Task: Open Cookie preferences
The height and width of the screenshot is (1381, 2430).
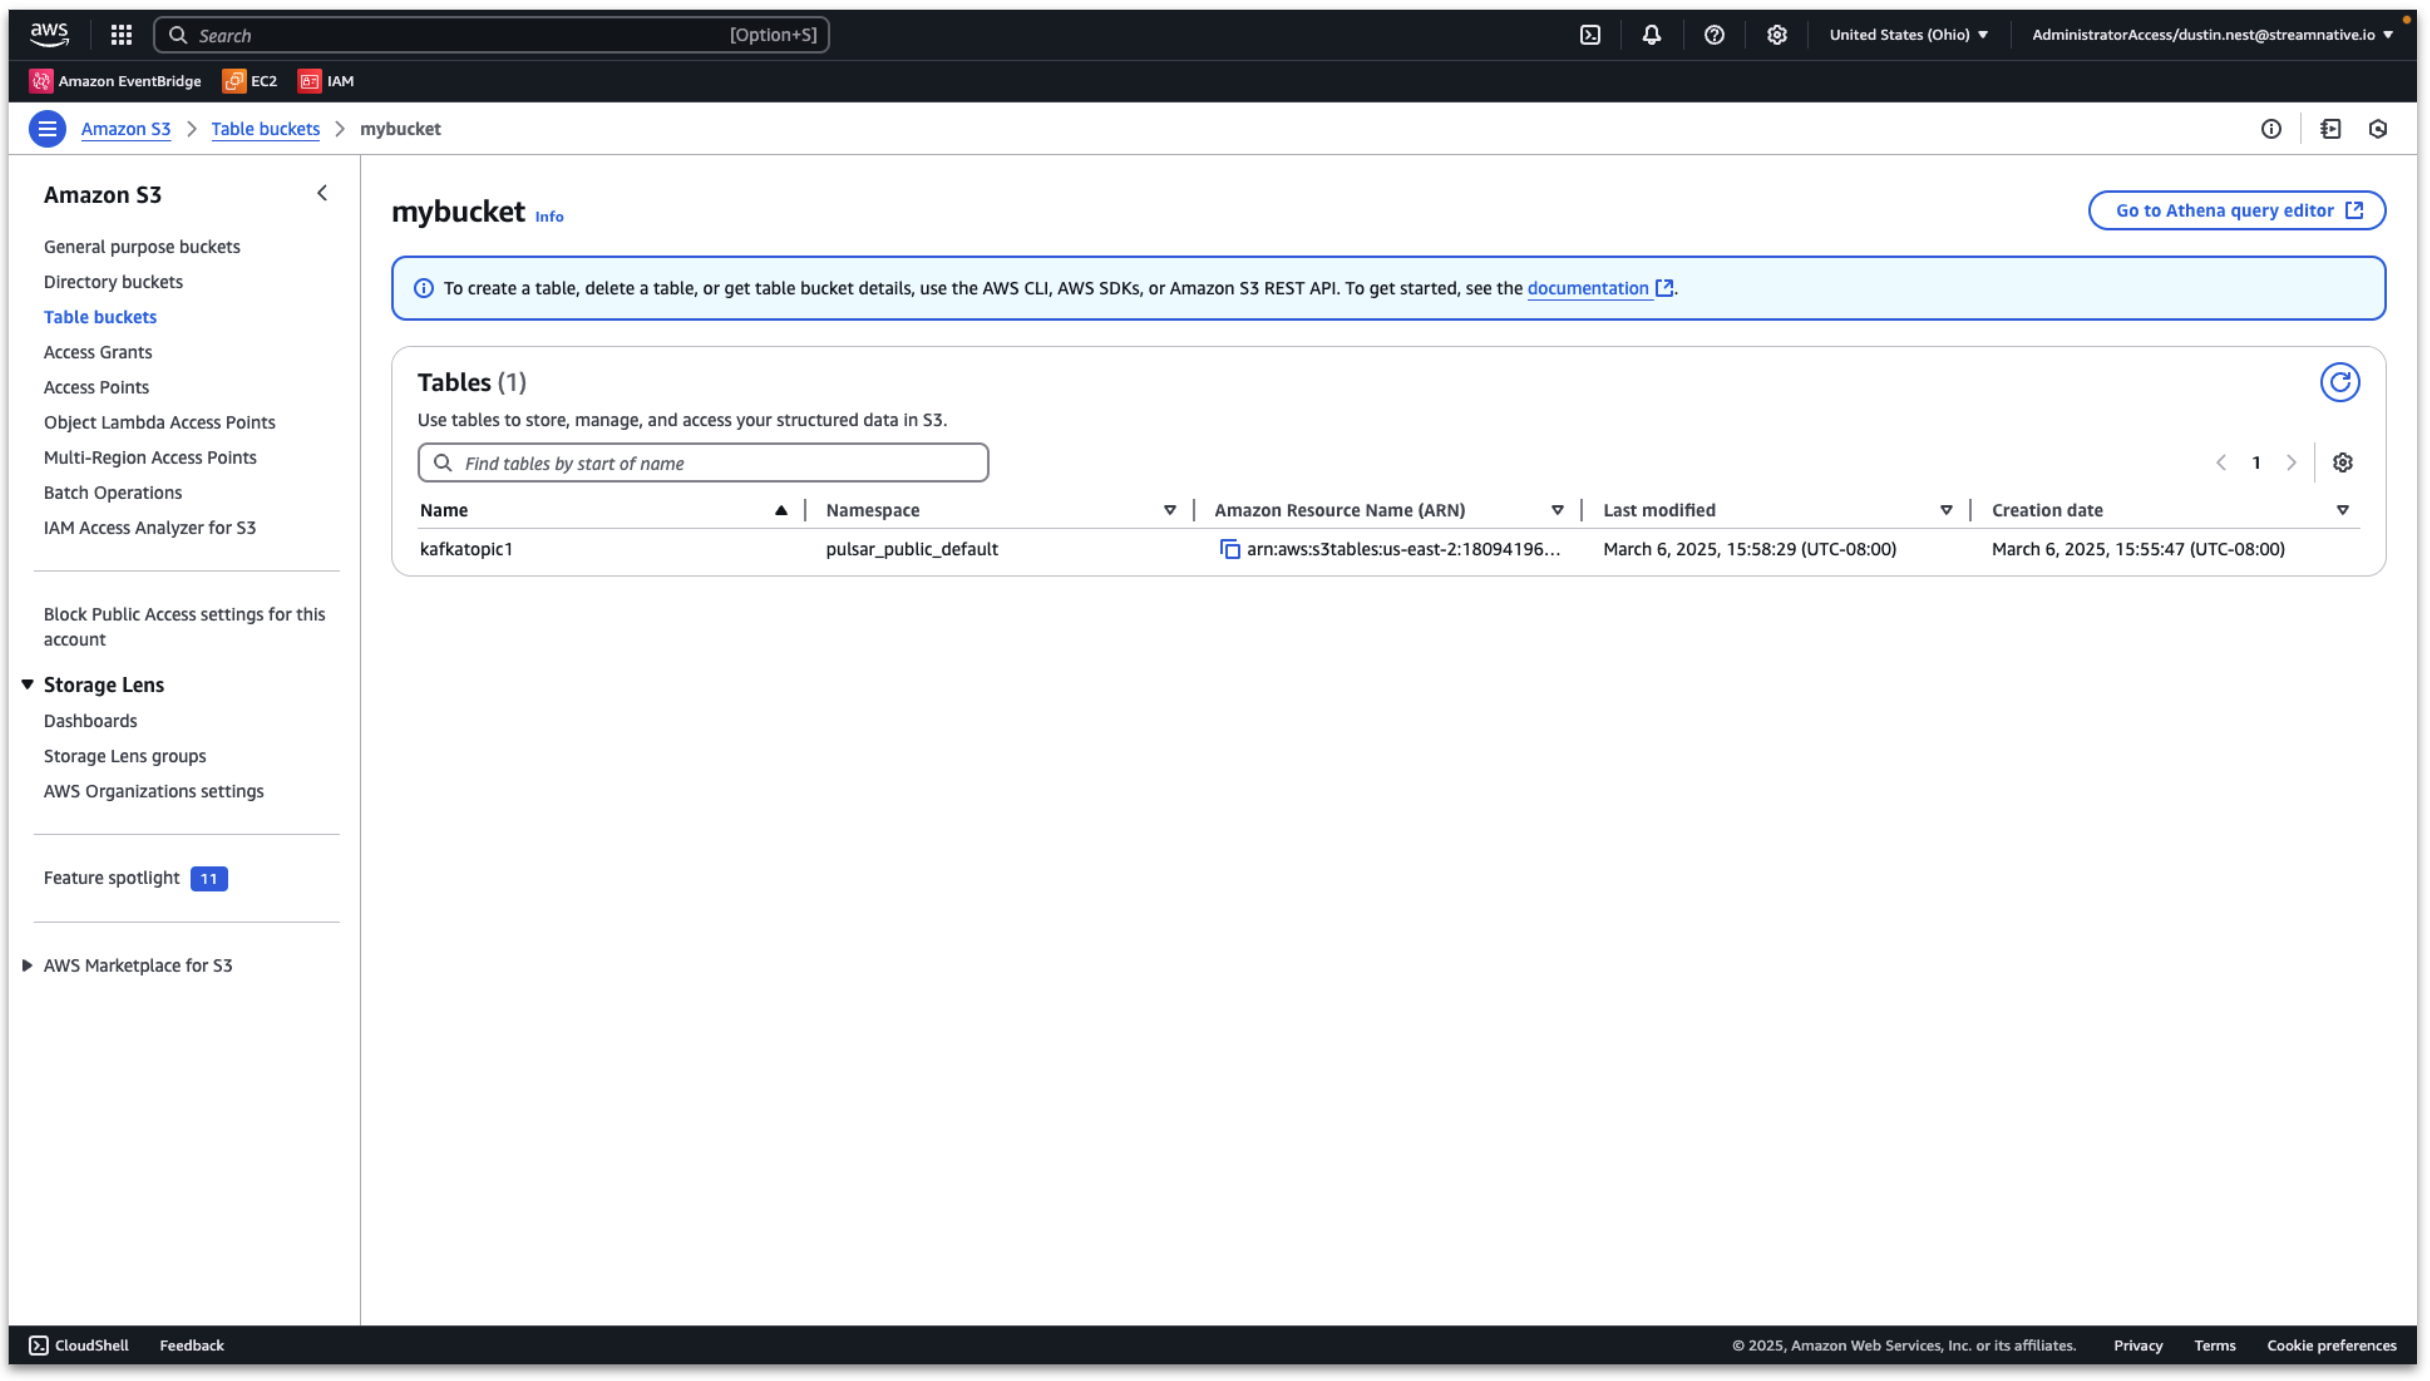Action: tap(2331, 1346)
